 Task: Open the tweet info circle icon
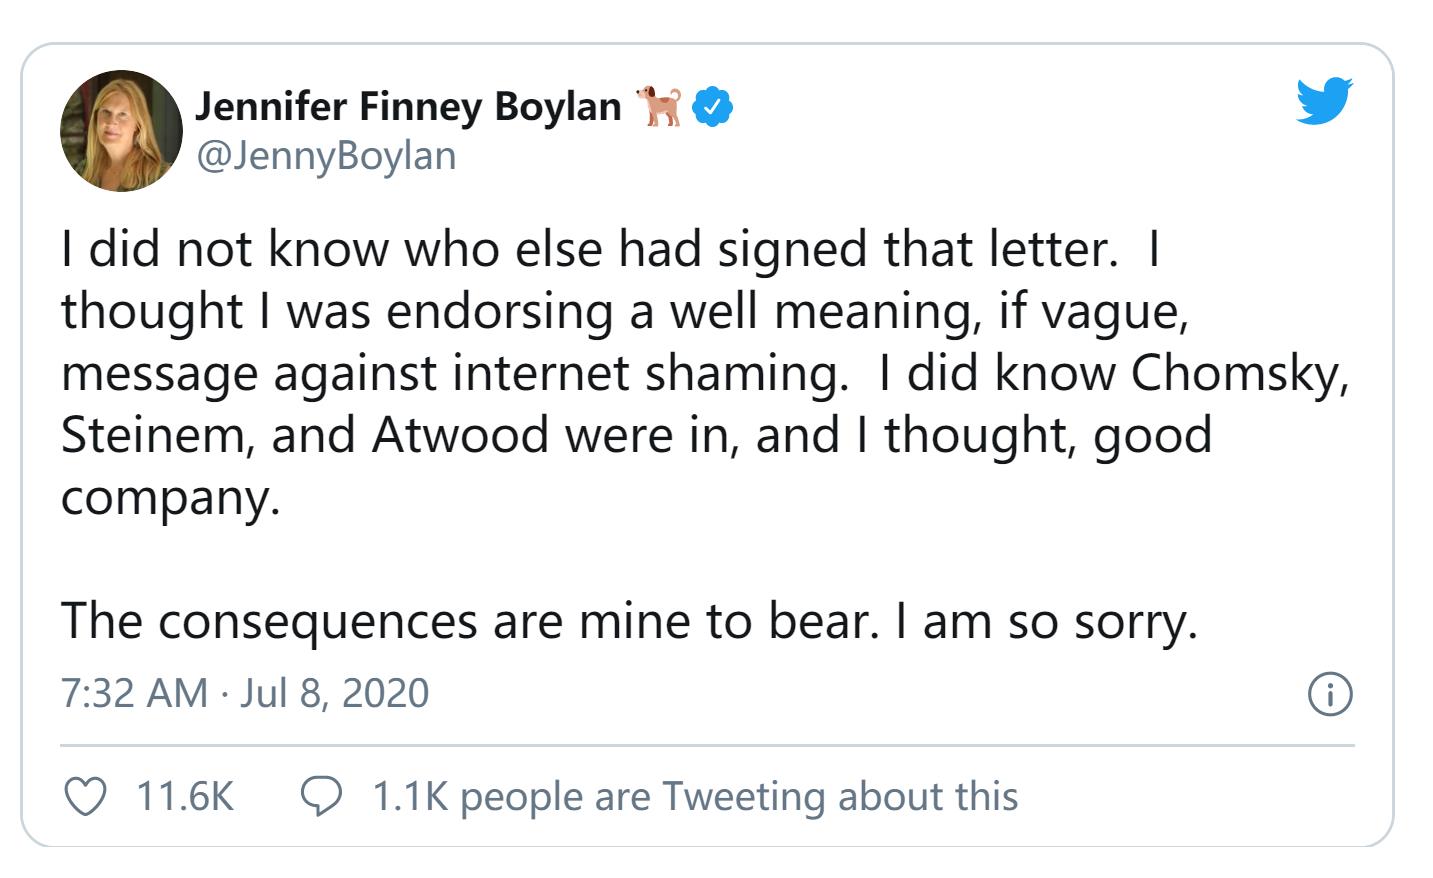click(1330, 693)
